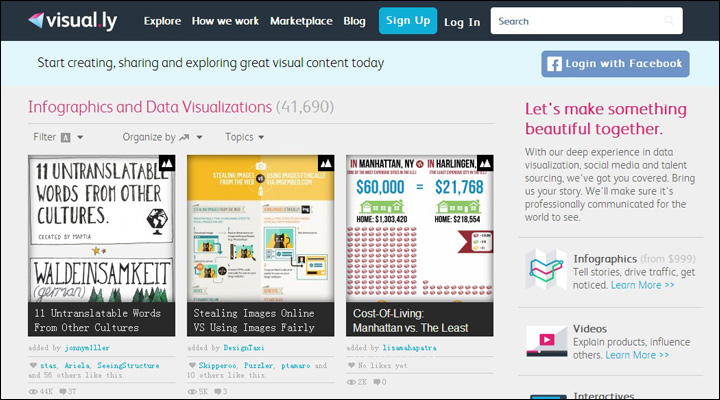The width and height of the screenshot is (720, 400).
Task: Click the Infographics service icon
Action: 546,270
